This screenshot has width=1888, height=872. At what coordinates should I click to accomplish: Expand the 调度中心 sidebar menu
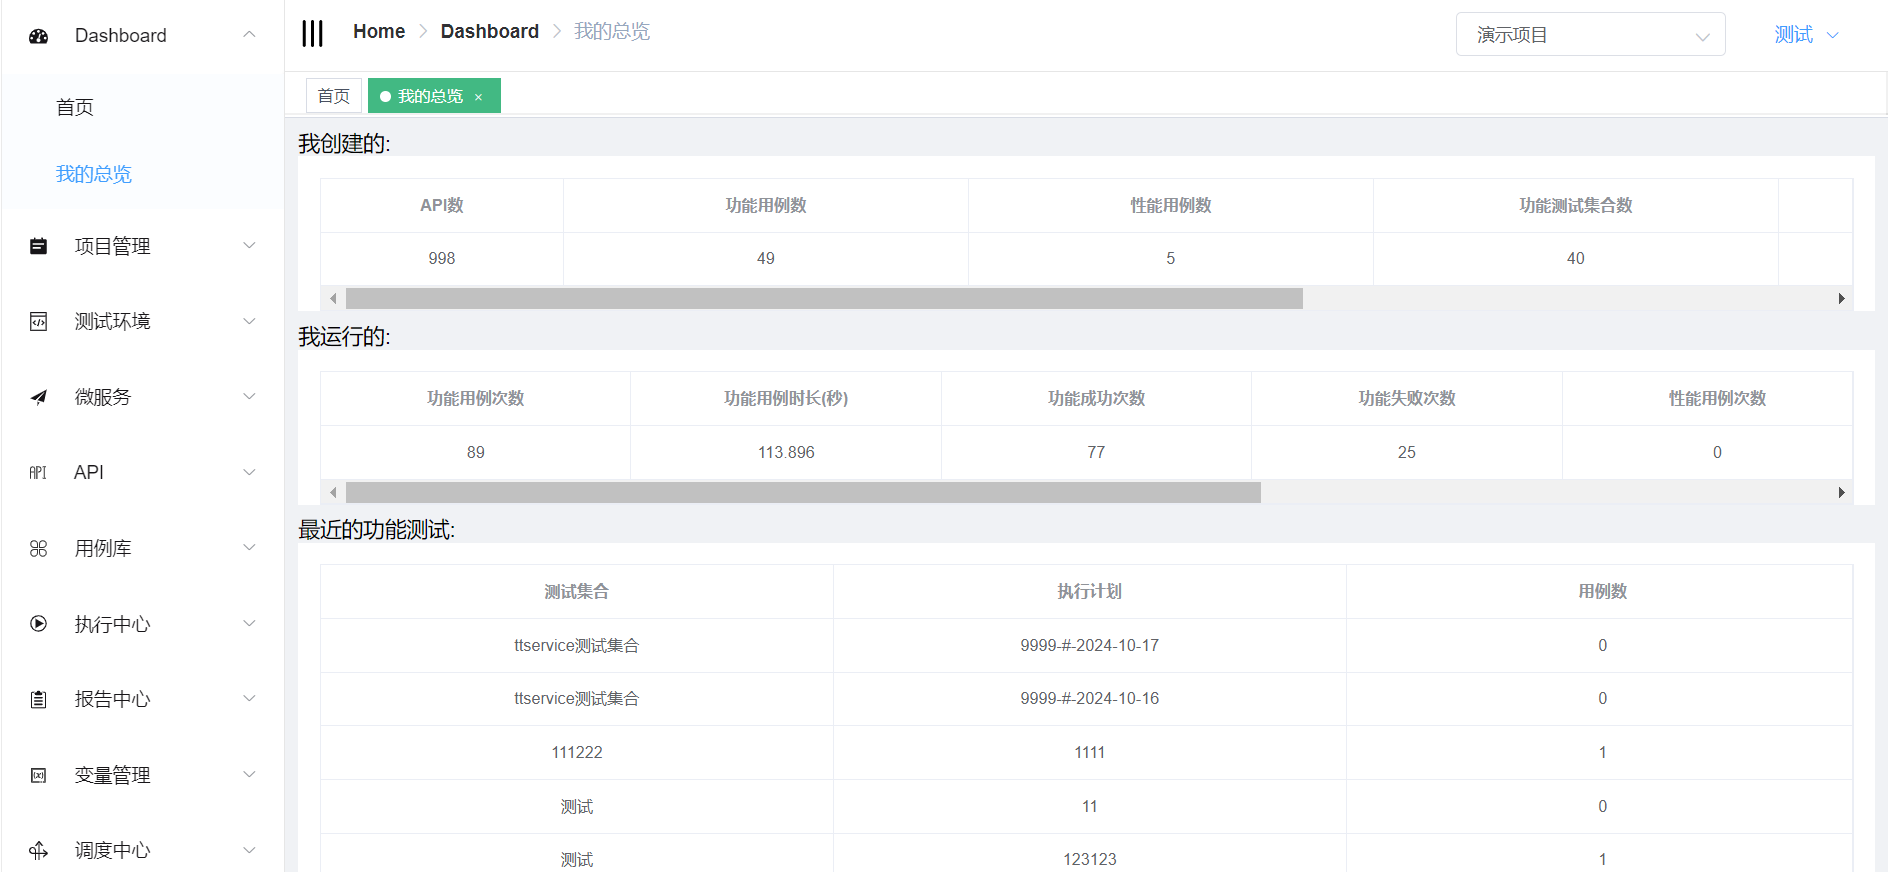249,850
